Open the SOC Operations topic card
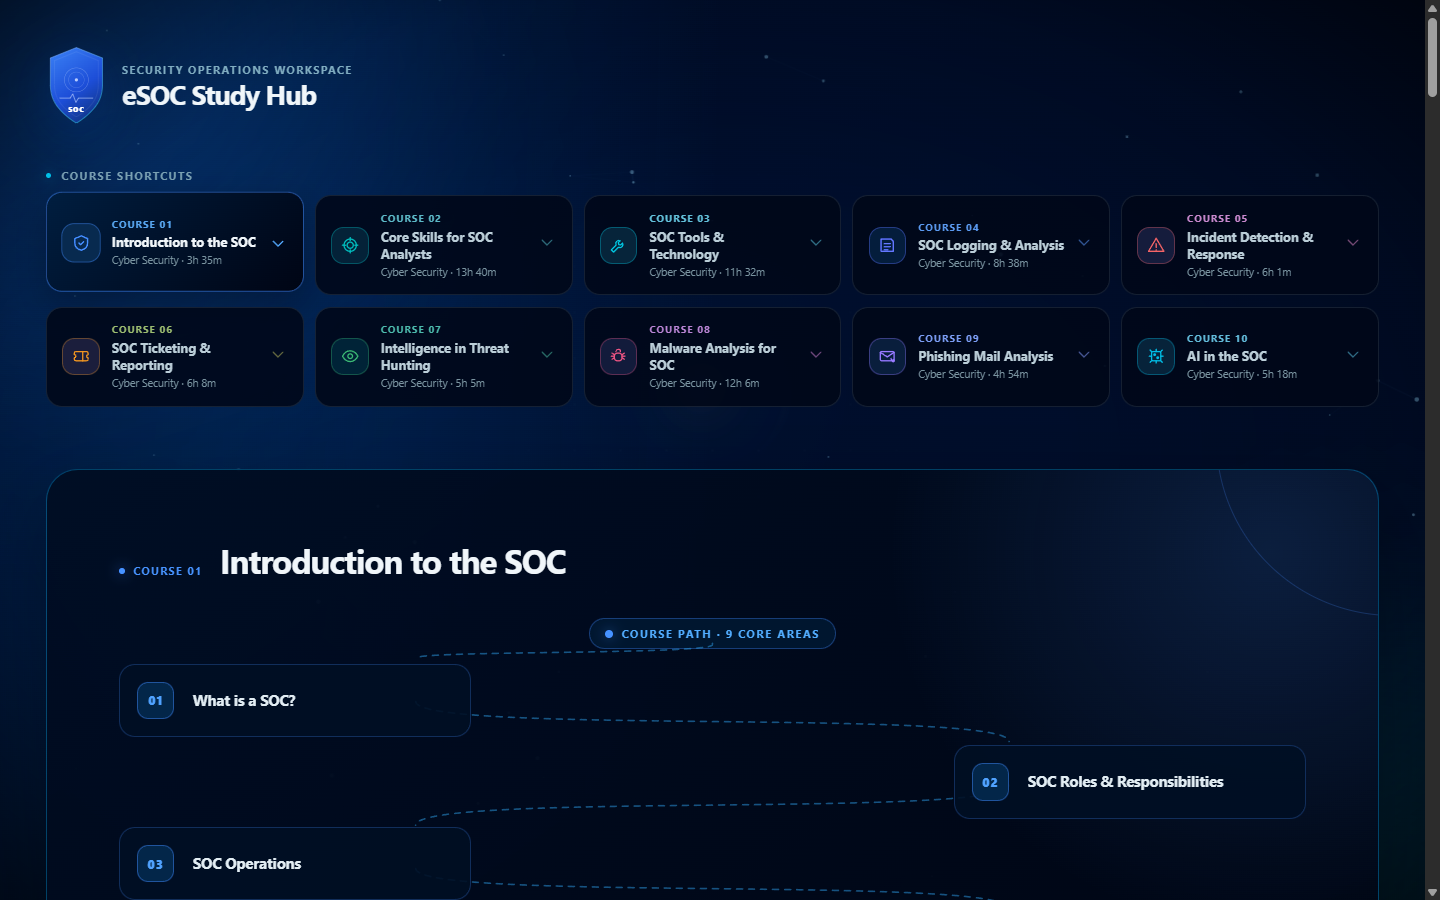Viewport: 1440px width, 900px height. coord(295,863)
